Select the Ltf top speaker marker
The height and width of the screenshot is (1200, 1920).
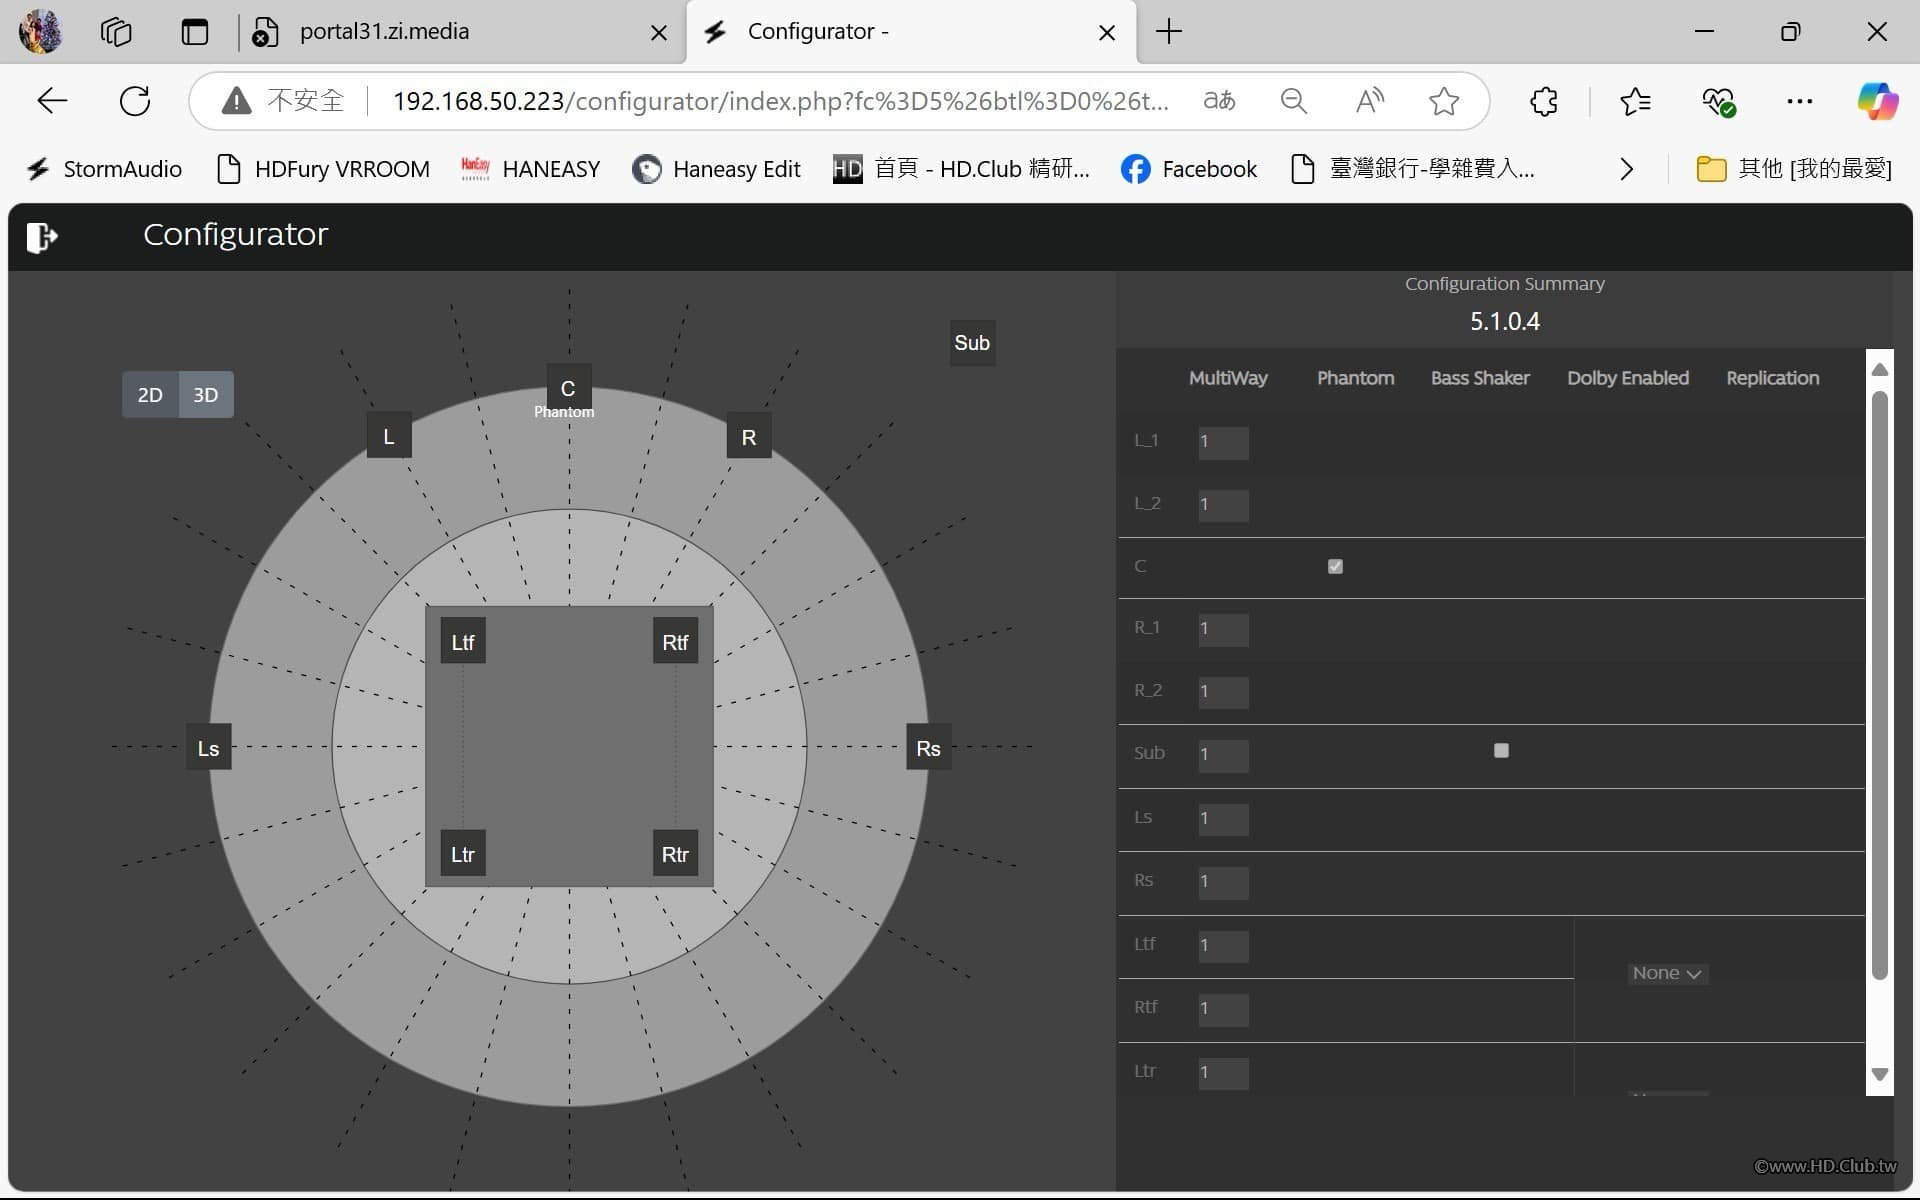462,642
